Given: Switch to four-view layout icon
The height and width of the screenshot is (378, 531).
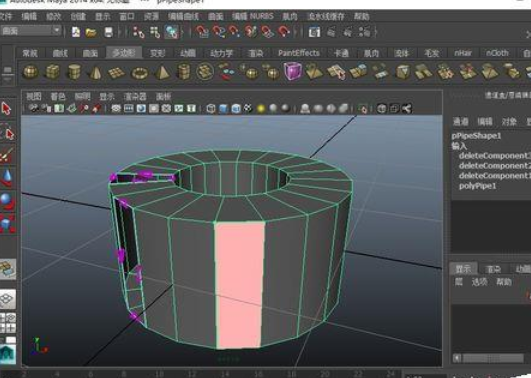Looking at the screenshot, I should point(7,323).
